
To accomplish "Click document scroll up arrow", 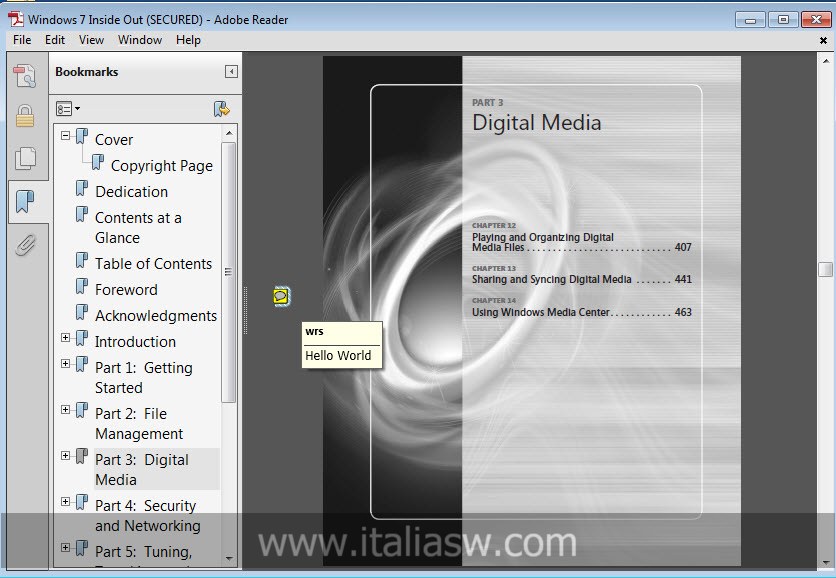I will [825, 60].
